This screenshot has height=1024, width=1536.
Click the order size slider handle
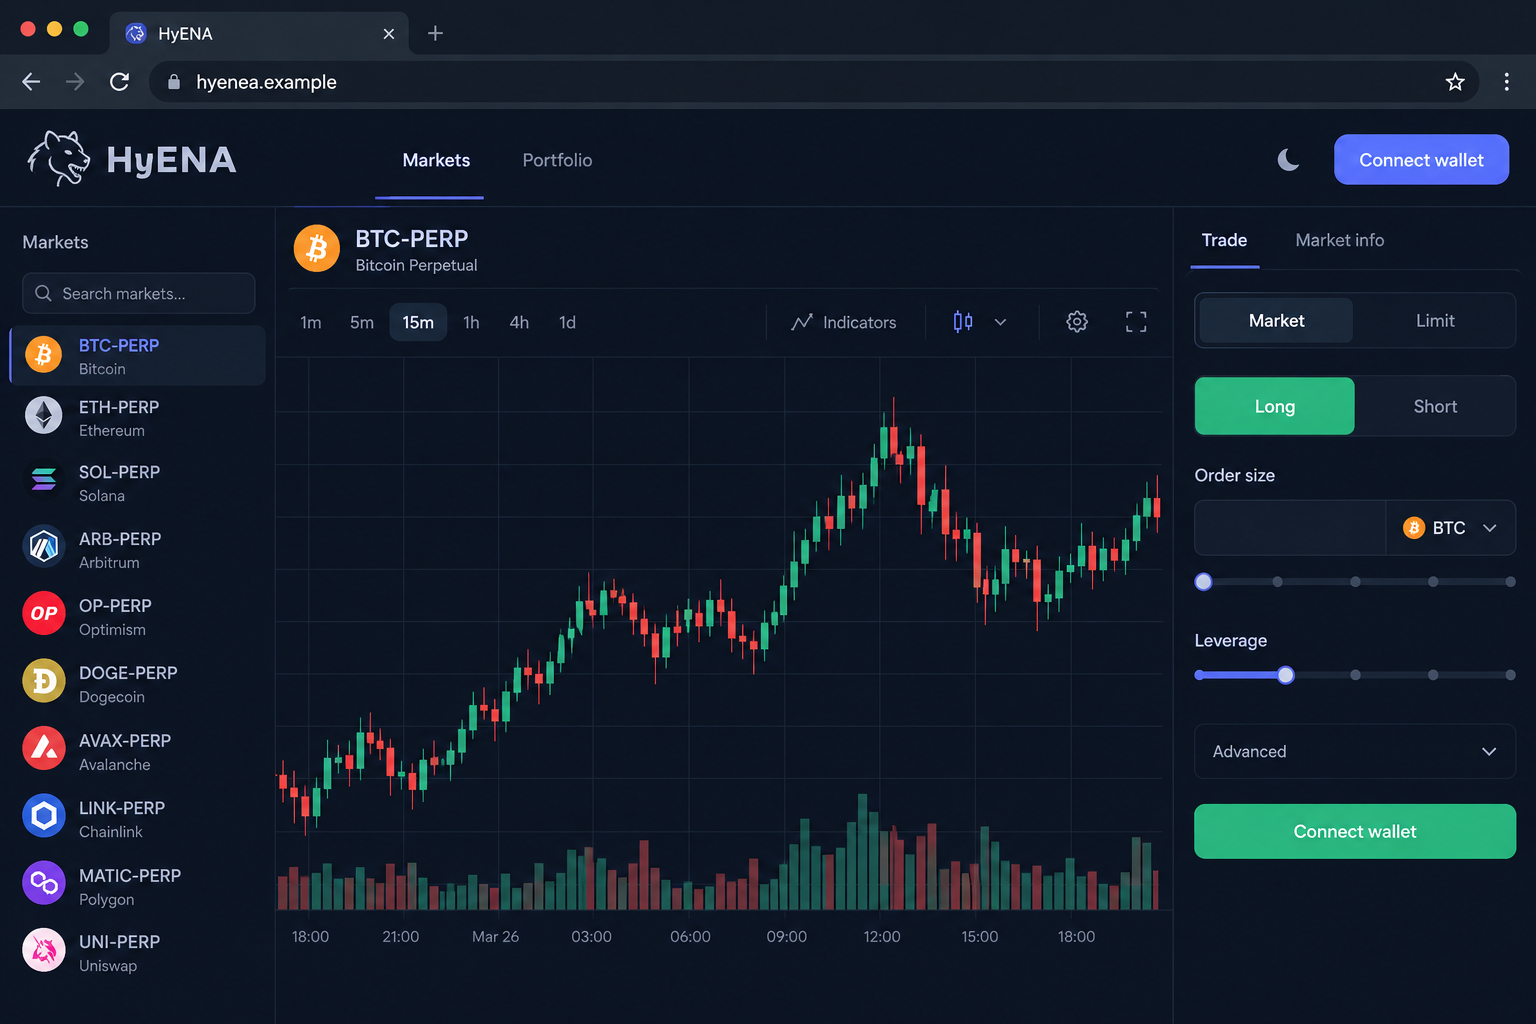[x=1203, y=582]
